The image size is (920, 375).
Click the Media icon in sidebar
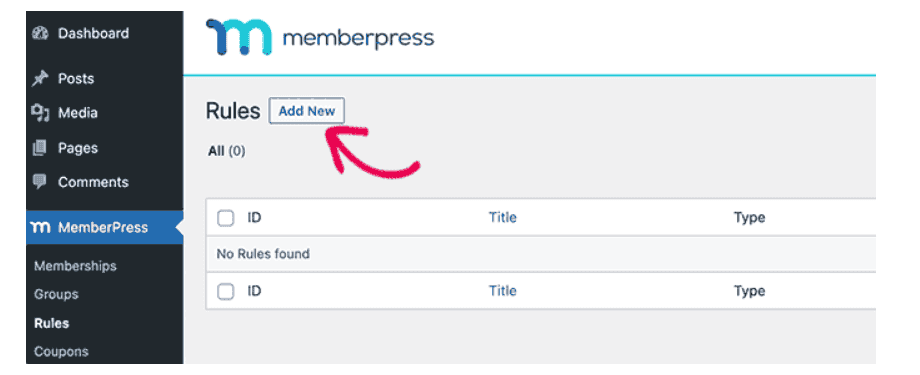(x=40, y=113)
